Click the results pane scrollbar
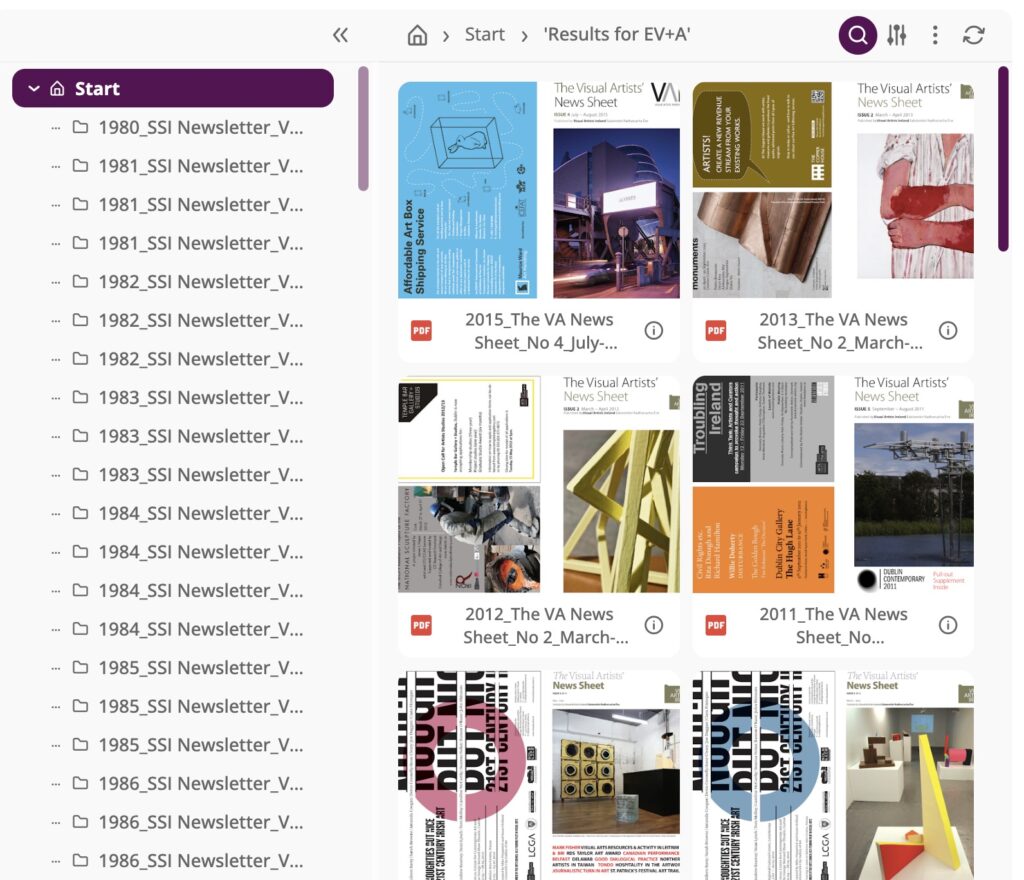1024x880 pixels. pos(1003,159)
